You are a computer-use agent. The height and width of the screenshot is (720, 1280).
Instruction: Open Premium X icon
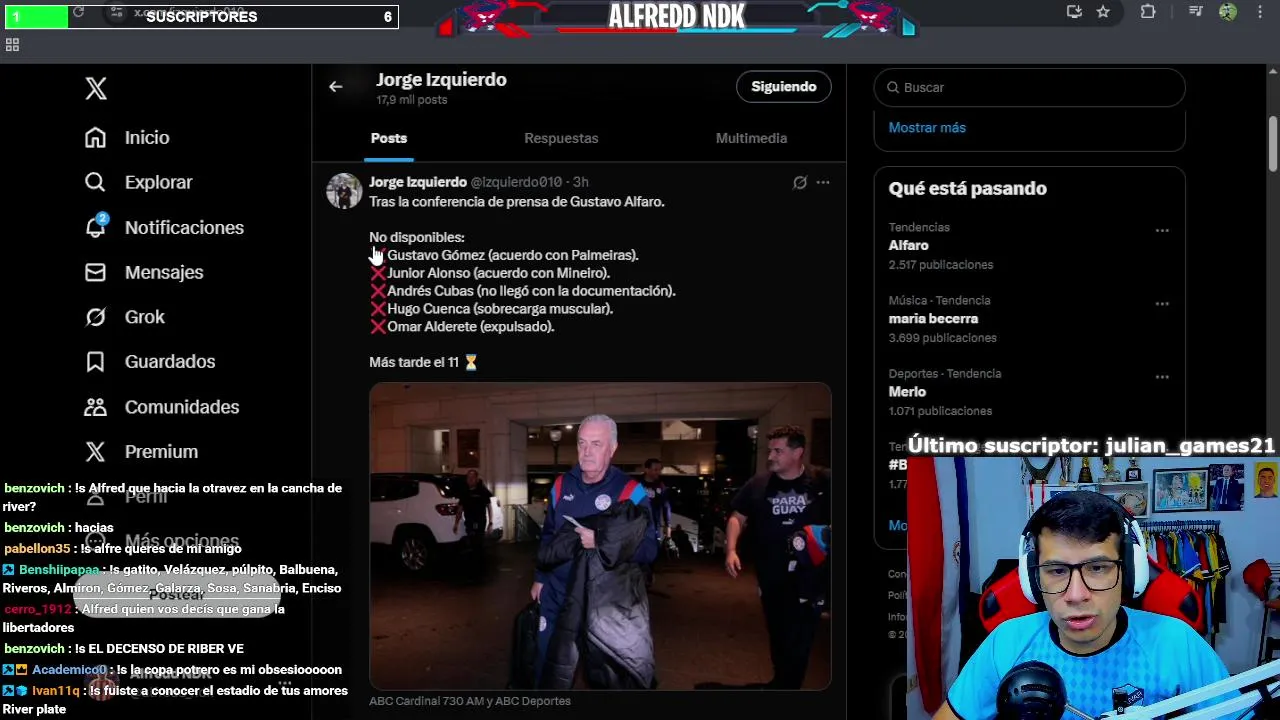pyautogui.click(x=95, y=452)
